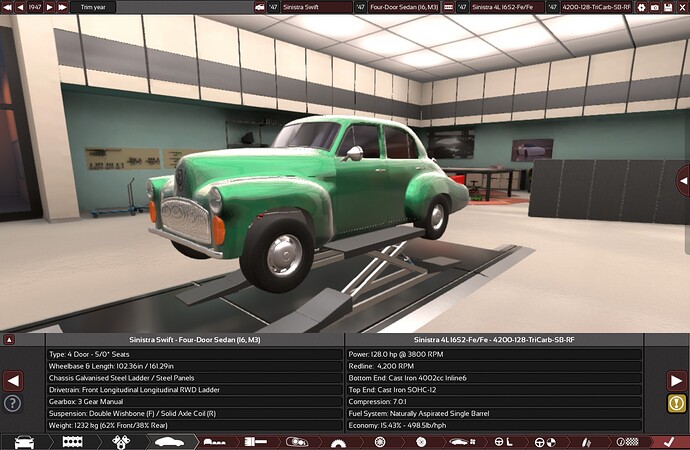Select the highlighted car body tab in bottom bar
Viewport: 690px width, 450px height.
pyautogui.click(x=168, y=441)
